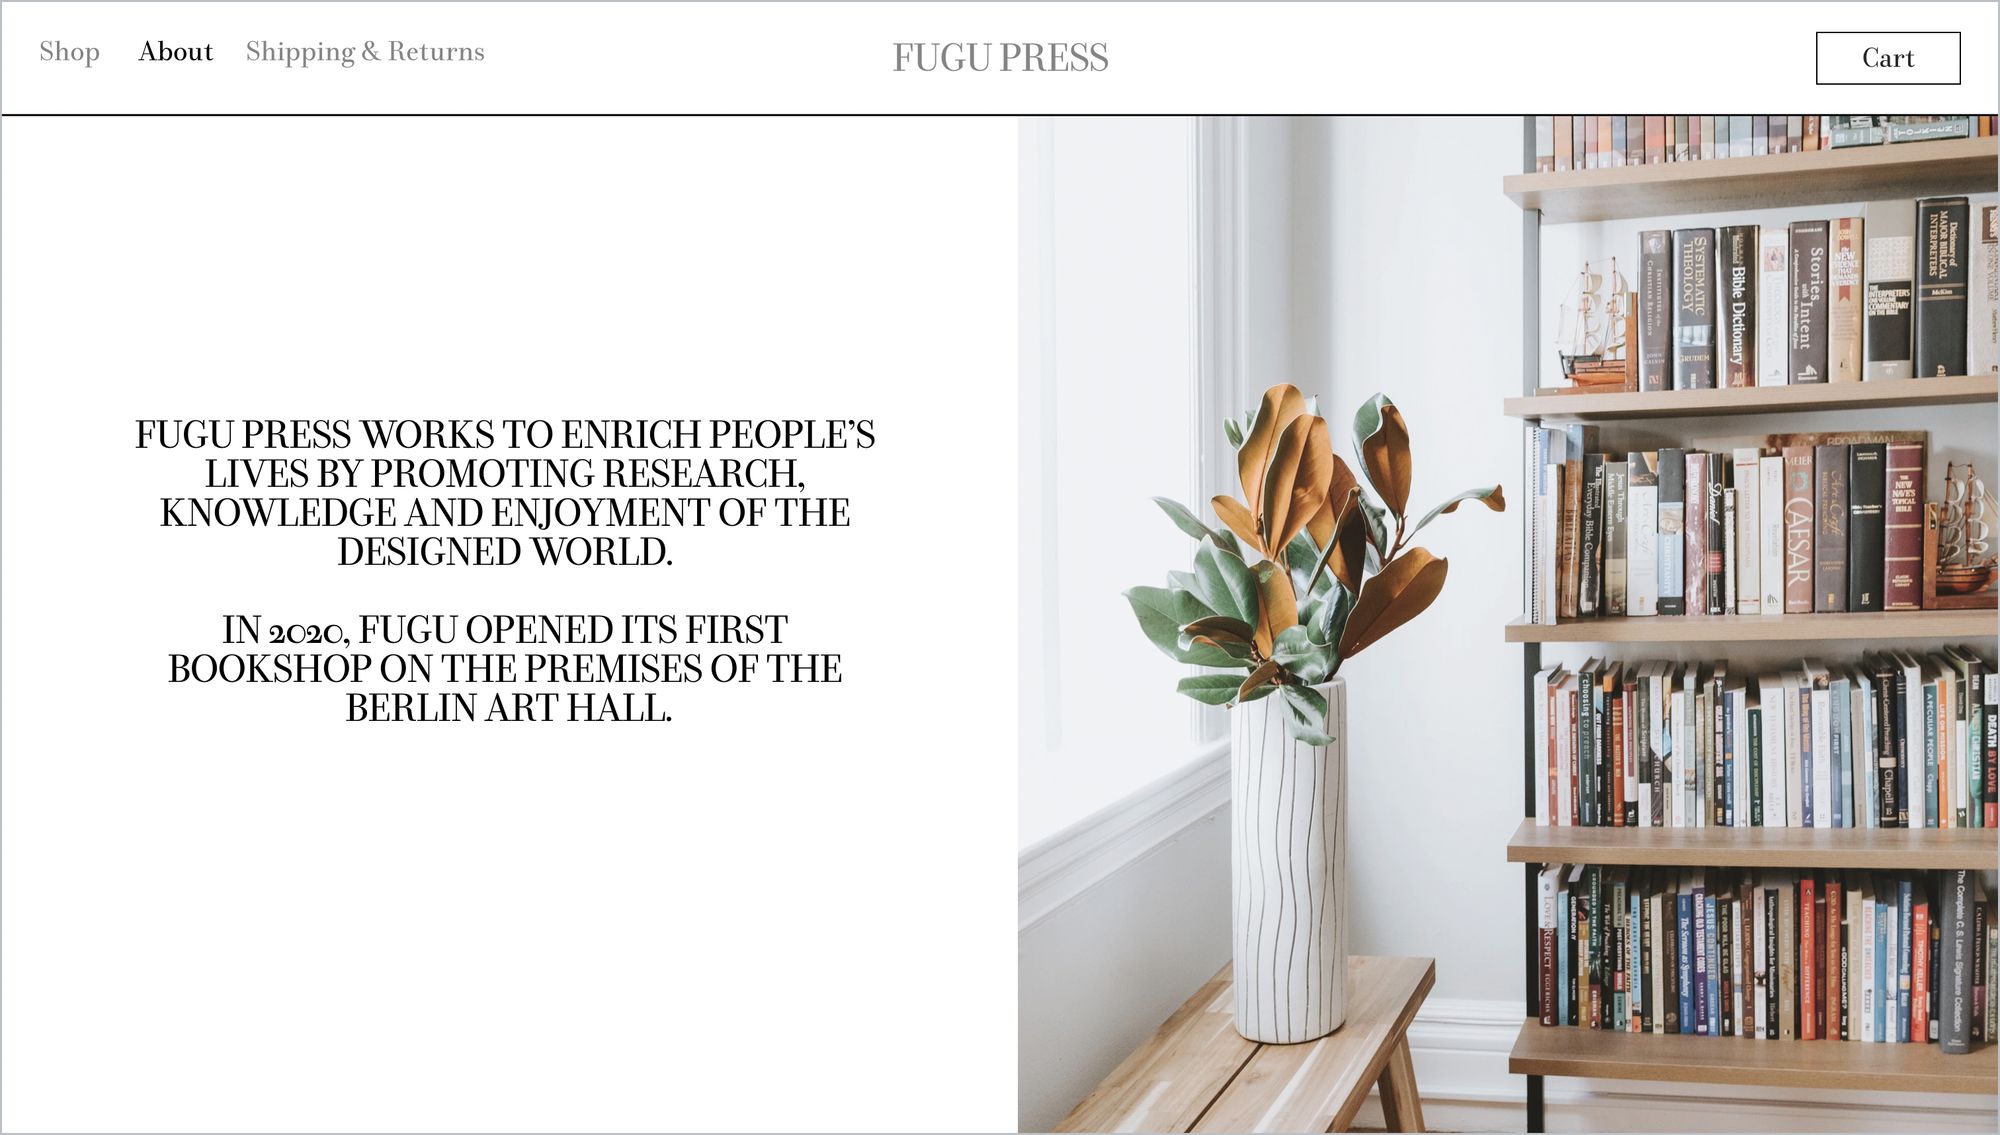
Task: Click the striped ceramic vase in the photo
Action: click(1288, 860)
